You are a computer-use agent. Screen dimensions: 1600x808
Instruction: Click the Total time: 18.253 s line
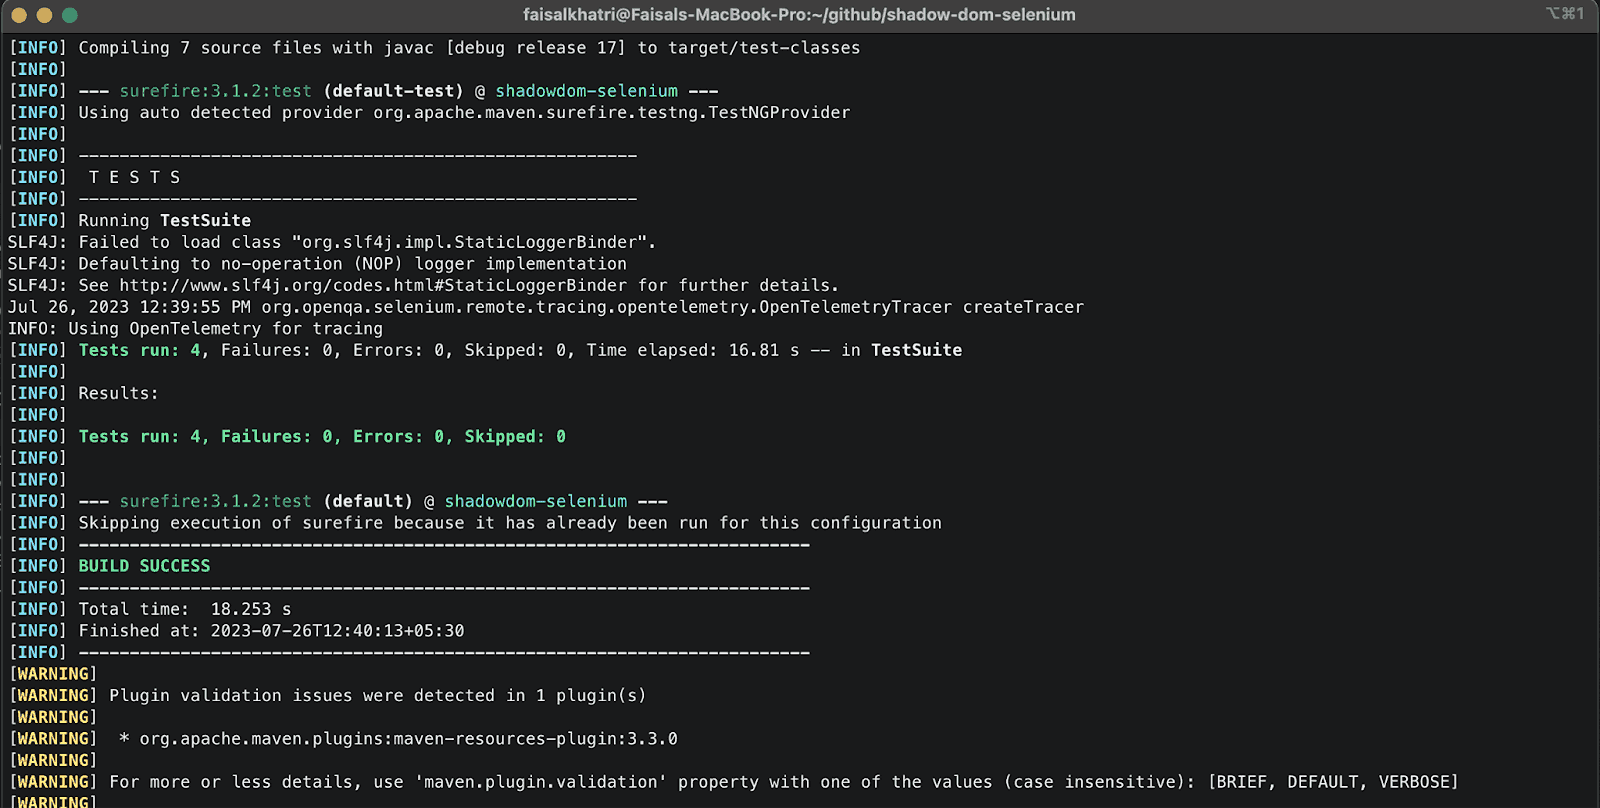click(x=184, y=608)
